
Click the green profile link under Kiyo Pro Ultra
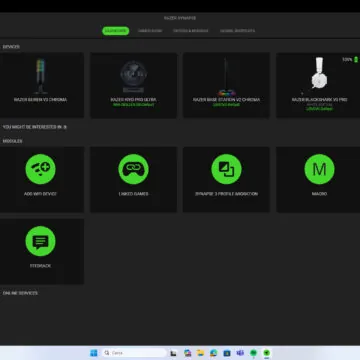pyautogui.click(x=133, y=105)
